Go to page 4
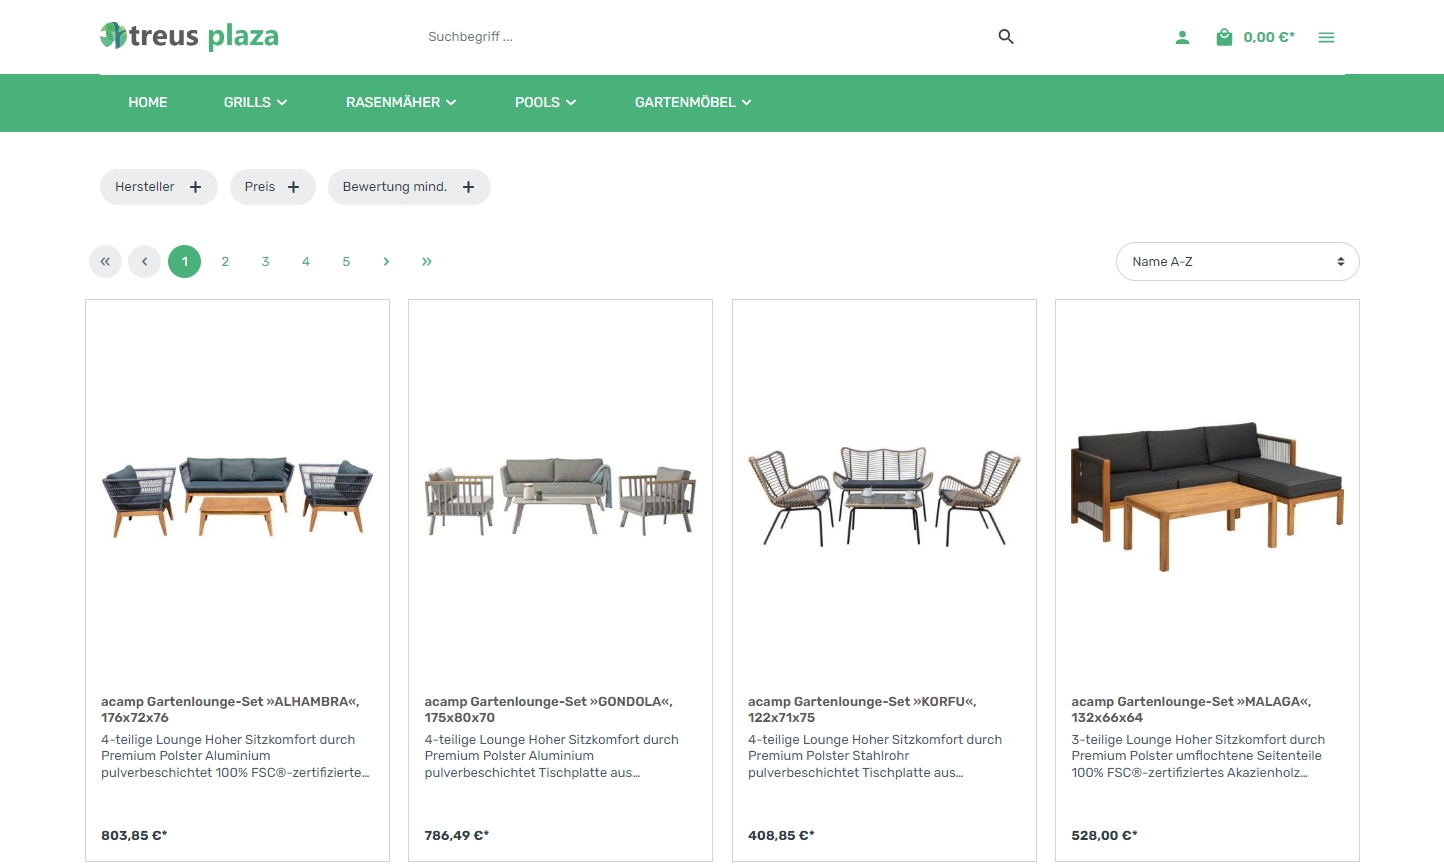 click(306, 261)
